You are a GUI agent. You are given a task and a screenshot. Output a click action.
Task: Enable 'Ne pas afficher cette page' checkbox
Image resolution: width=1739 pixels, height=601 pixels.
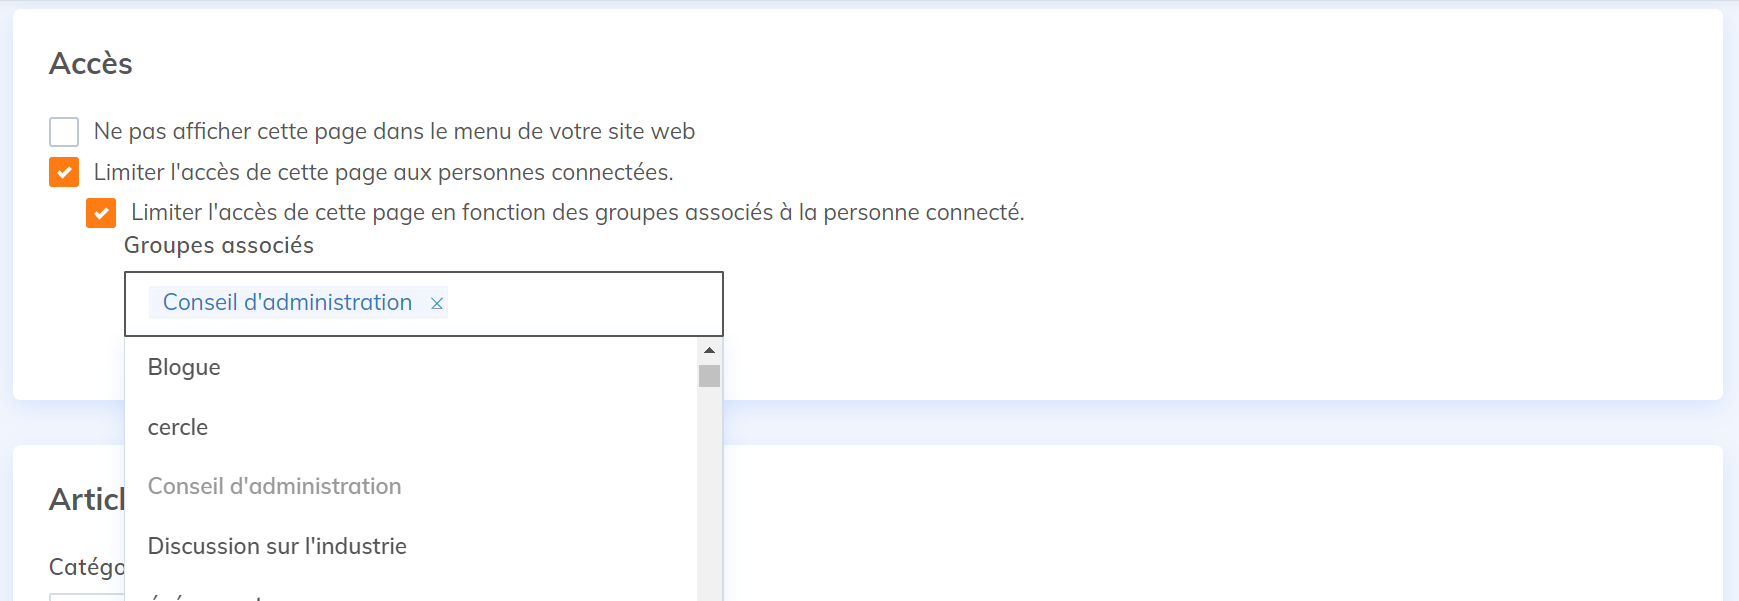pos(64,132)
